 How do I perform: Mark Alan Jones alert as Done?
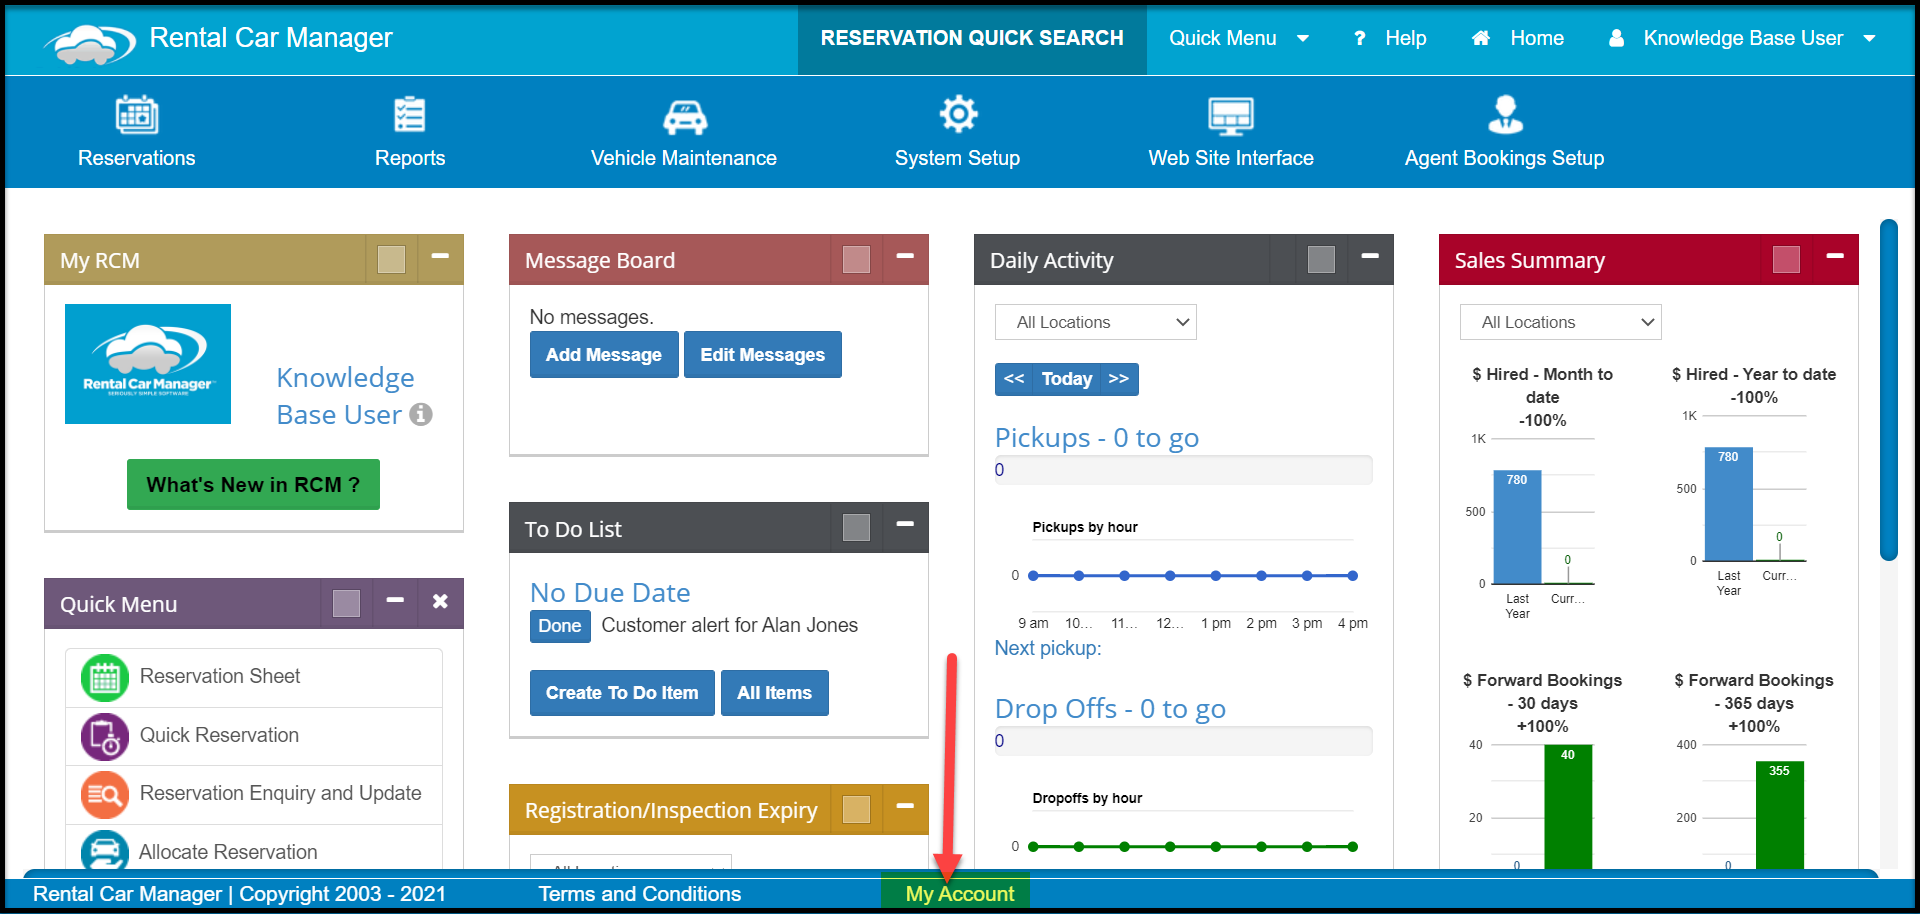(x=560, y=626)
